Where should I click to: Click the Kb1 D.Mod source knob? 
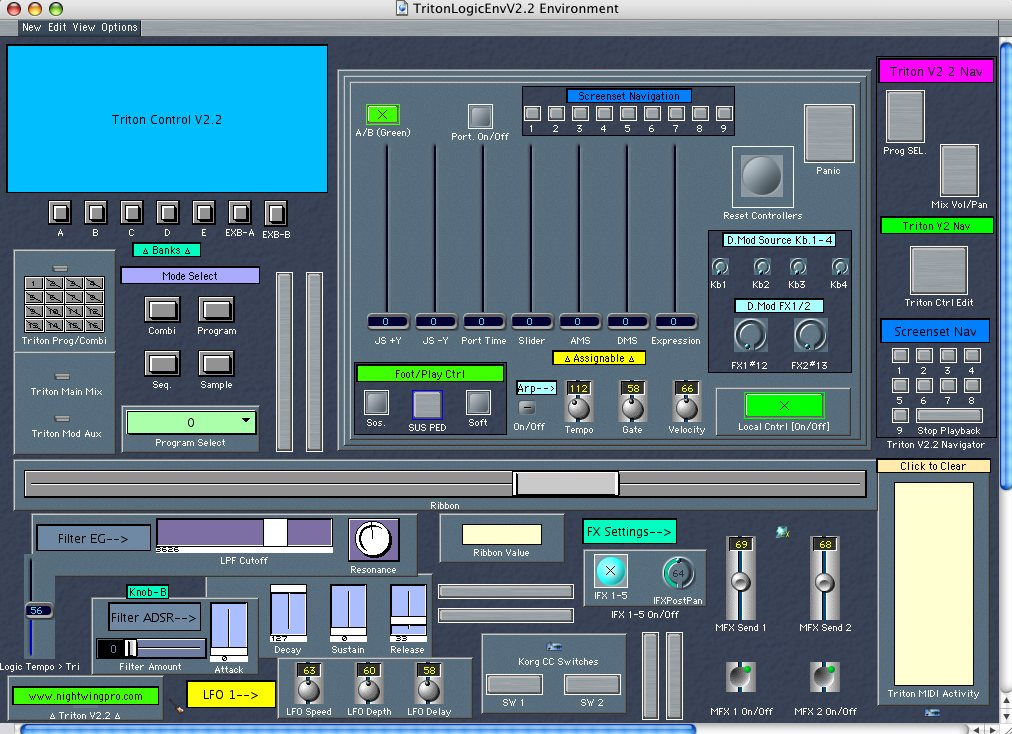tap(720, 267)
